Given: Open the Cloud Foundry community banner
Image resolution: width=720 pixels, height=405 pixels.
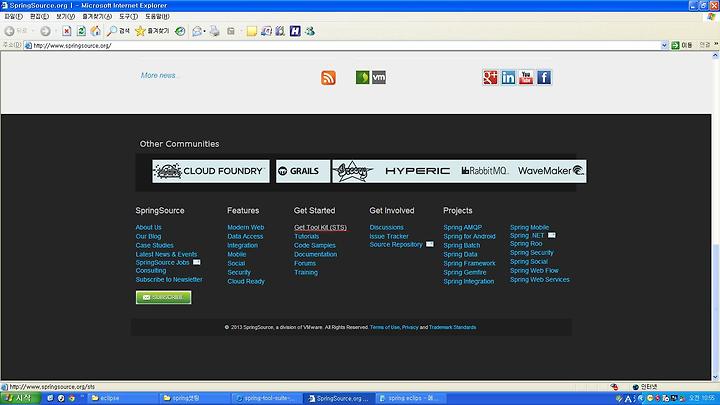Looking at the screenshot, I should pyautogui.click(x=211, y=171).
